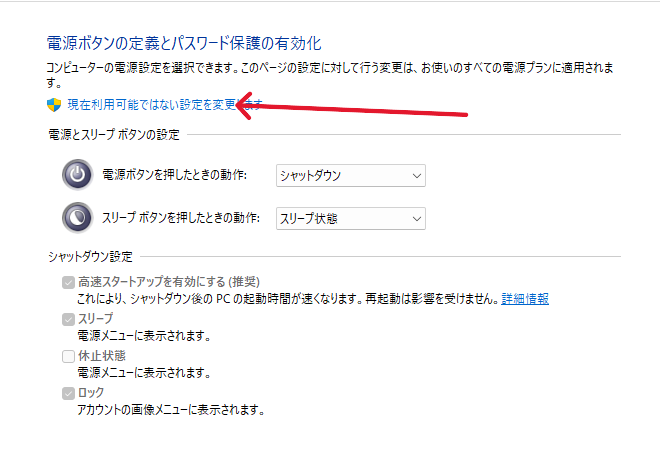The width and height of the screenshot is (660, 460).
Task: Uncheck the スリープ power menu checkbox
Action: (68, 319)
